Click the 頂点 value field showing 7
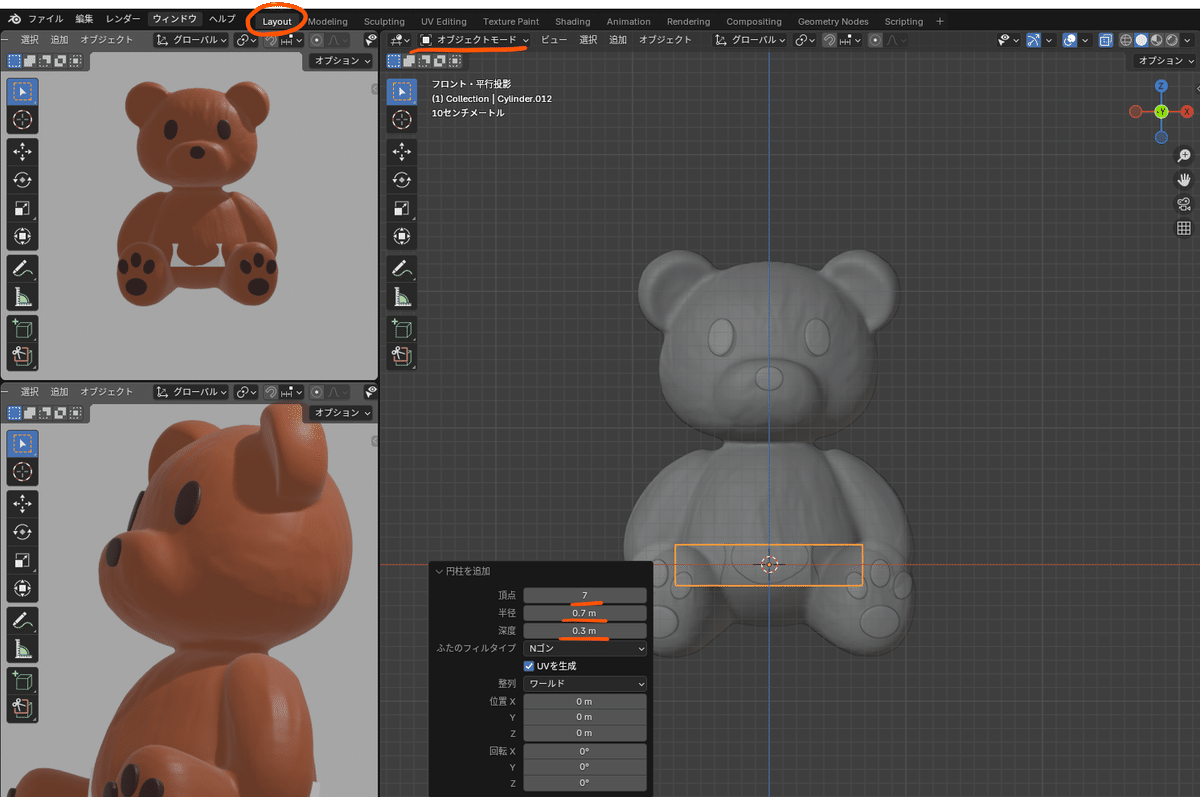1200x797 pixels. pyautogui.click(x=585, y=595)
